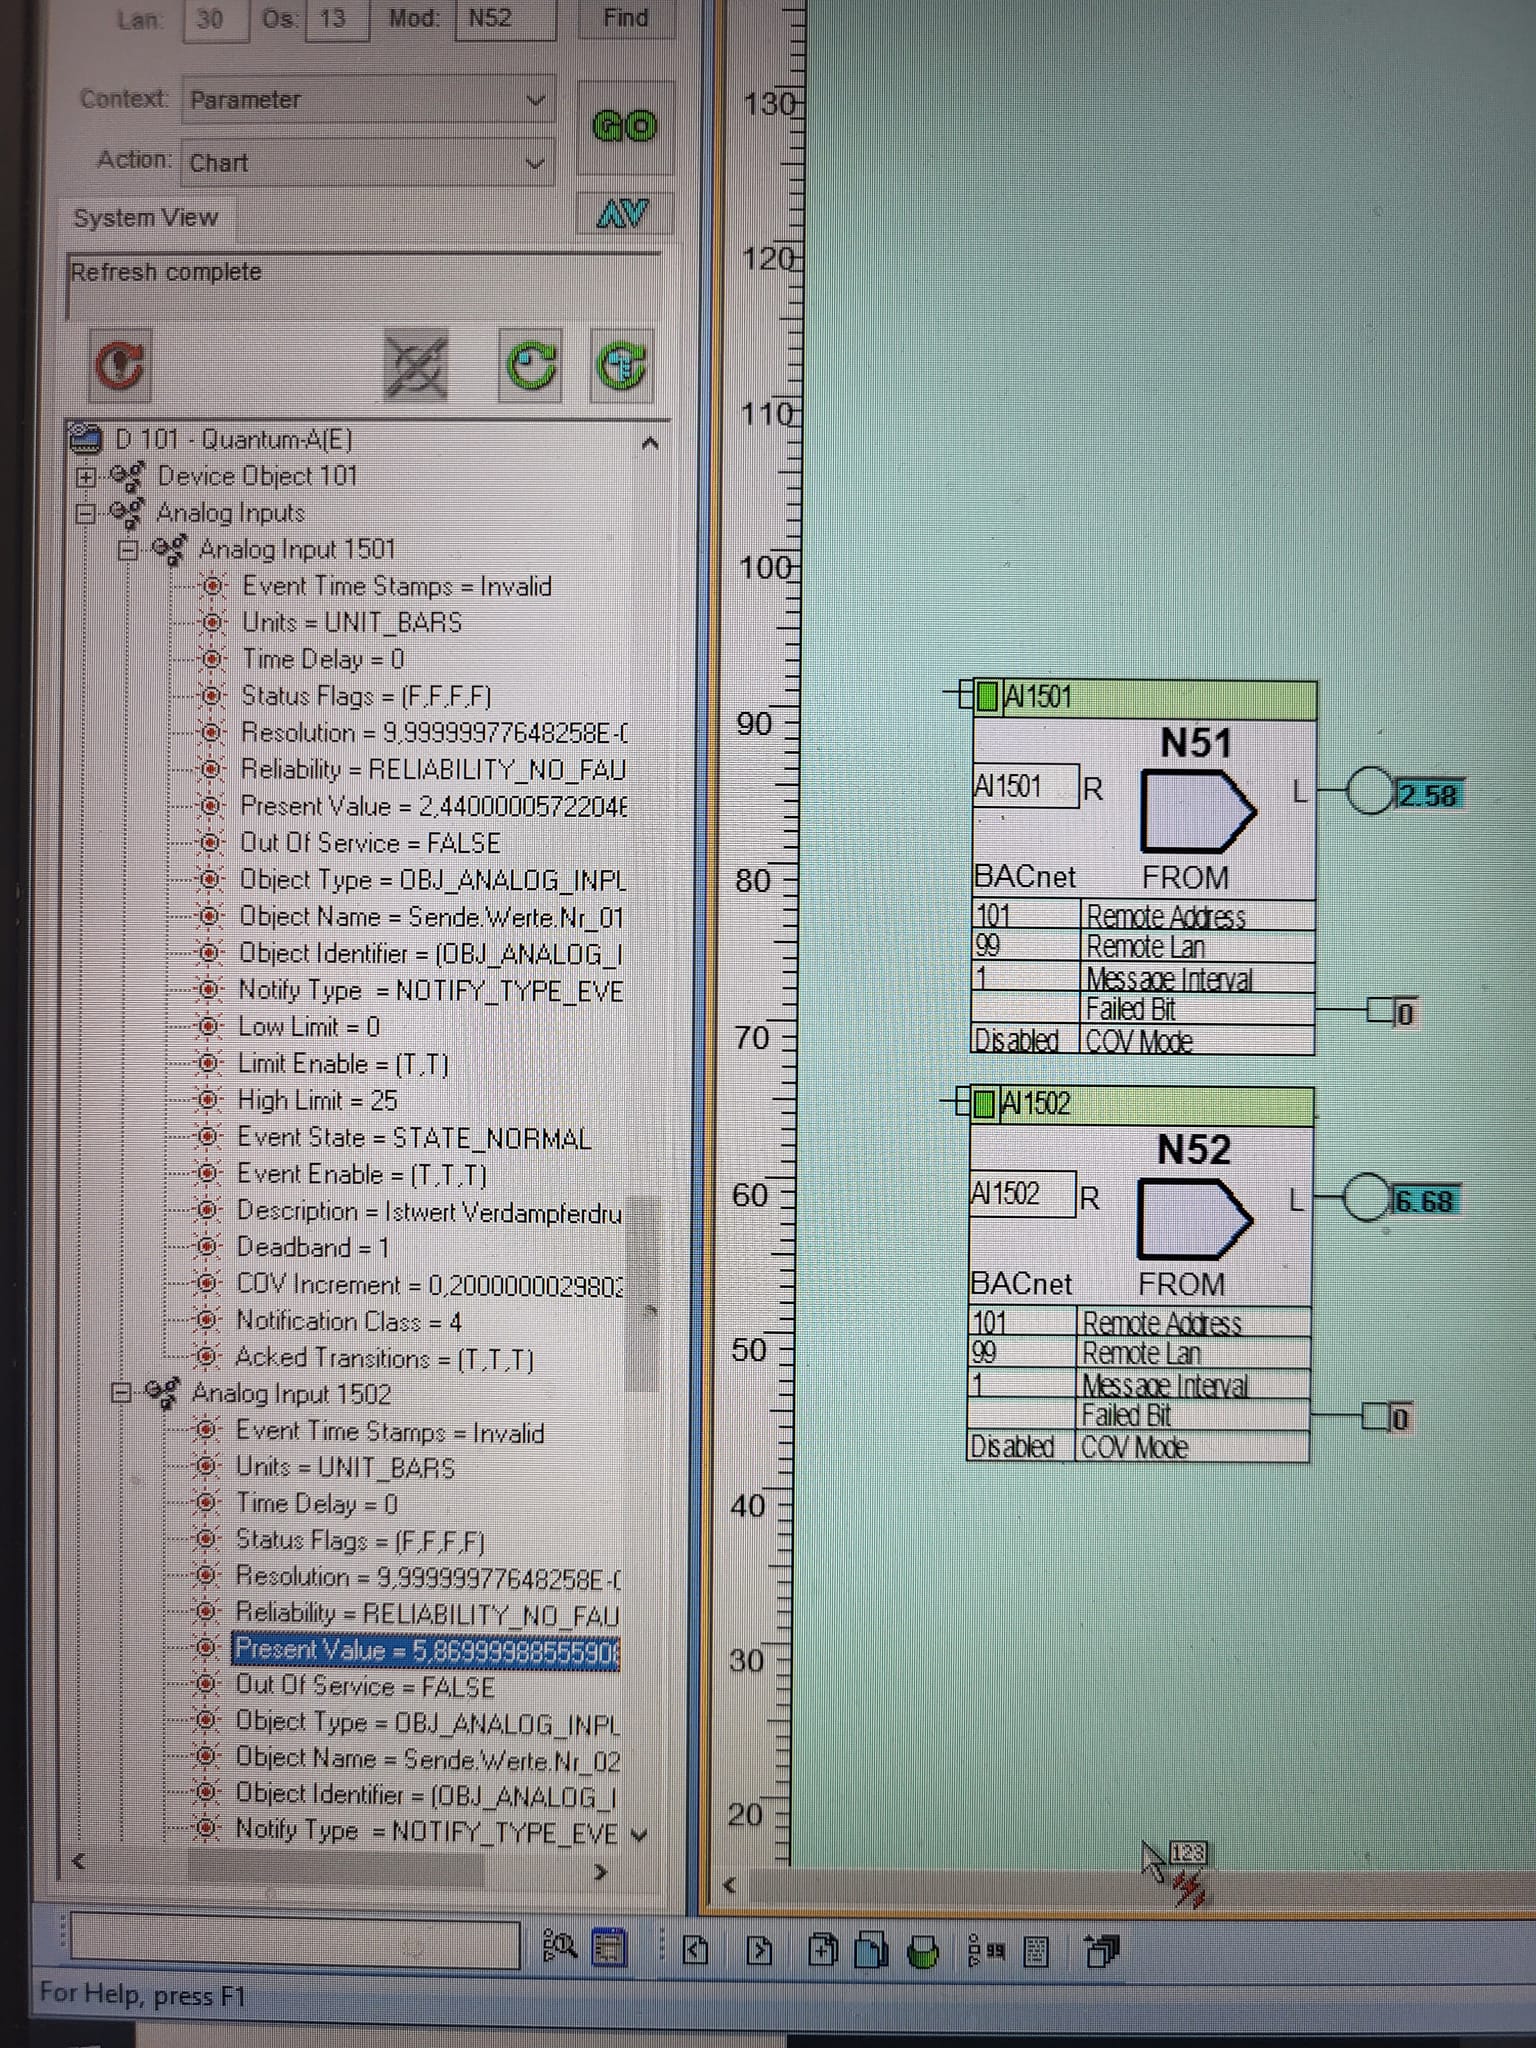The height and width of the screenshot is (2048, 1536).
Task: Click the text document icon in bottom toolbar
Action: point(1036,1950)
